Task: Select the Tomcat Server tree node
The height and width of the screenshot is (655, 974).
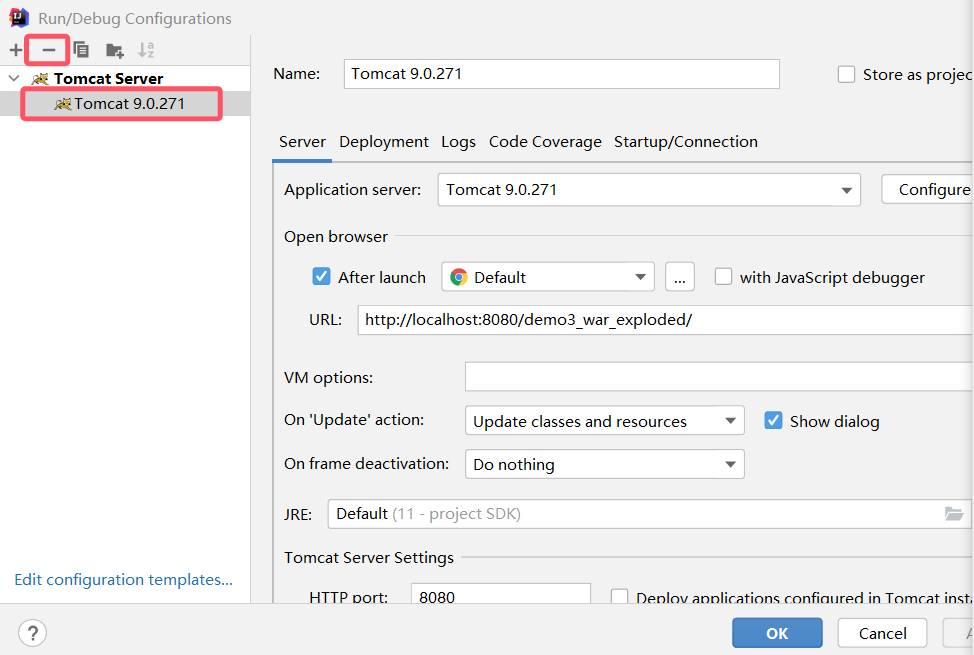Action: (108, 78)
